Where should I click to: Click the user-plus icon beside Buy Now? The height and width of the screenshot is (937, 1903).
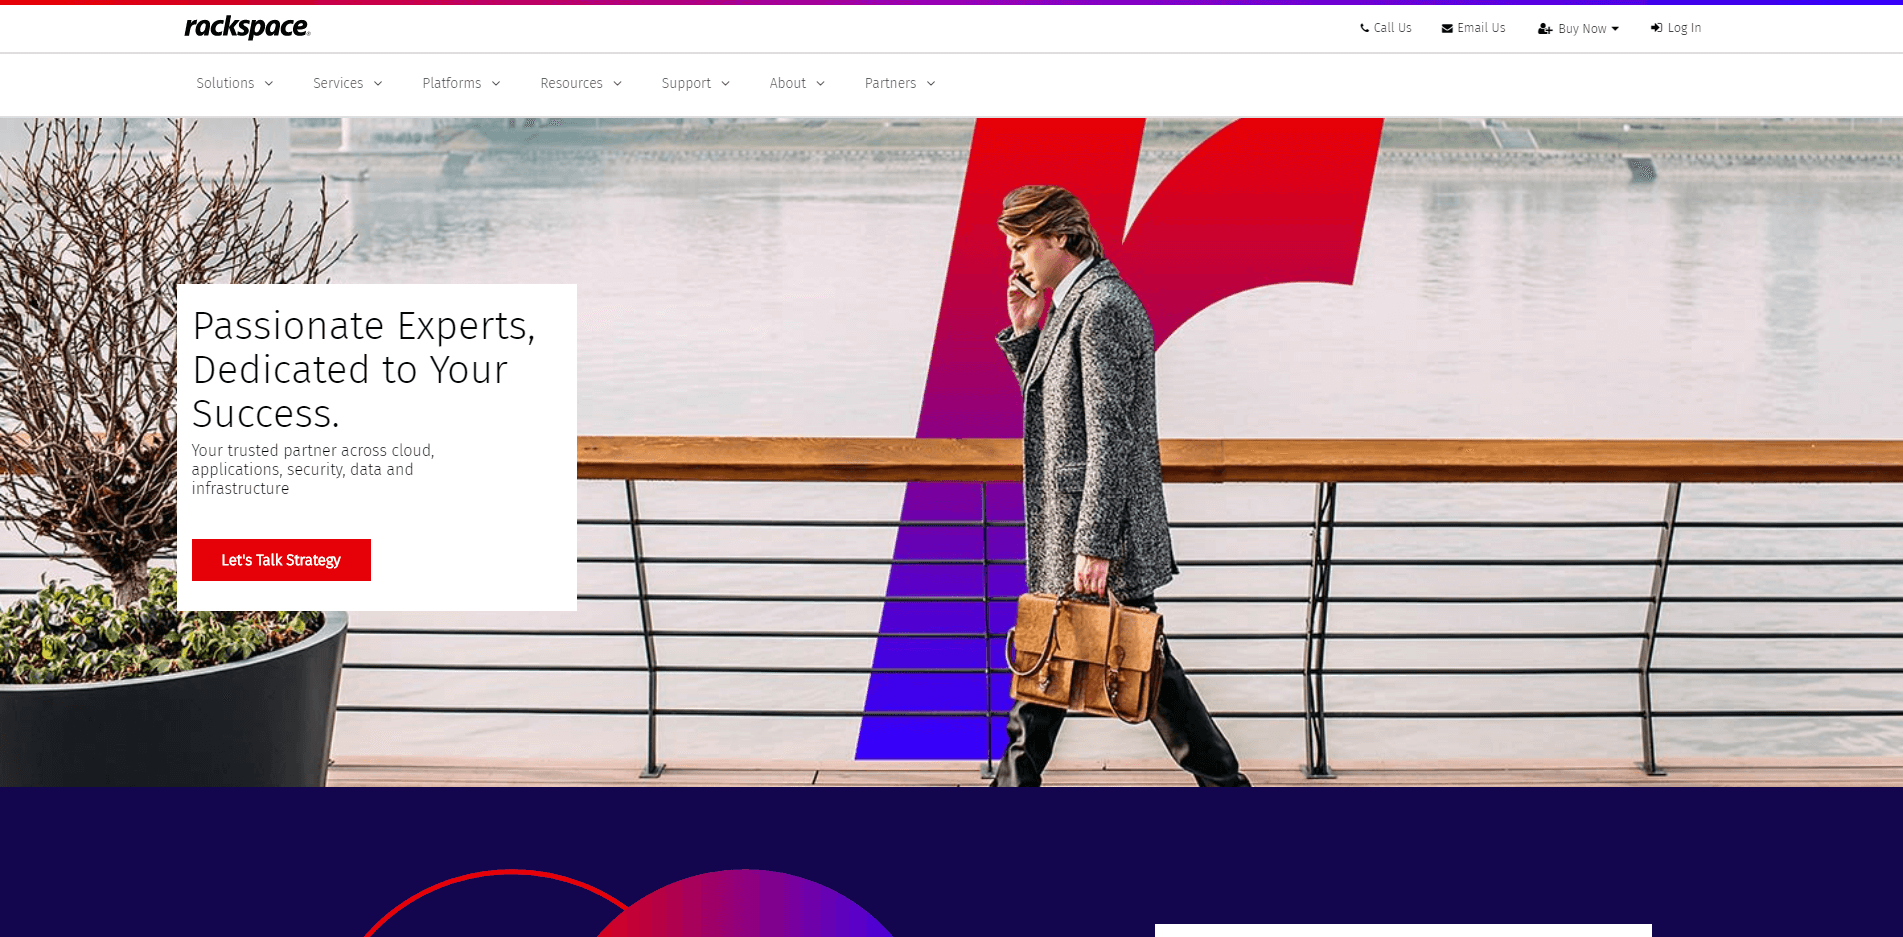tap(1545, 29)
